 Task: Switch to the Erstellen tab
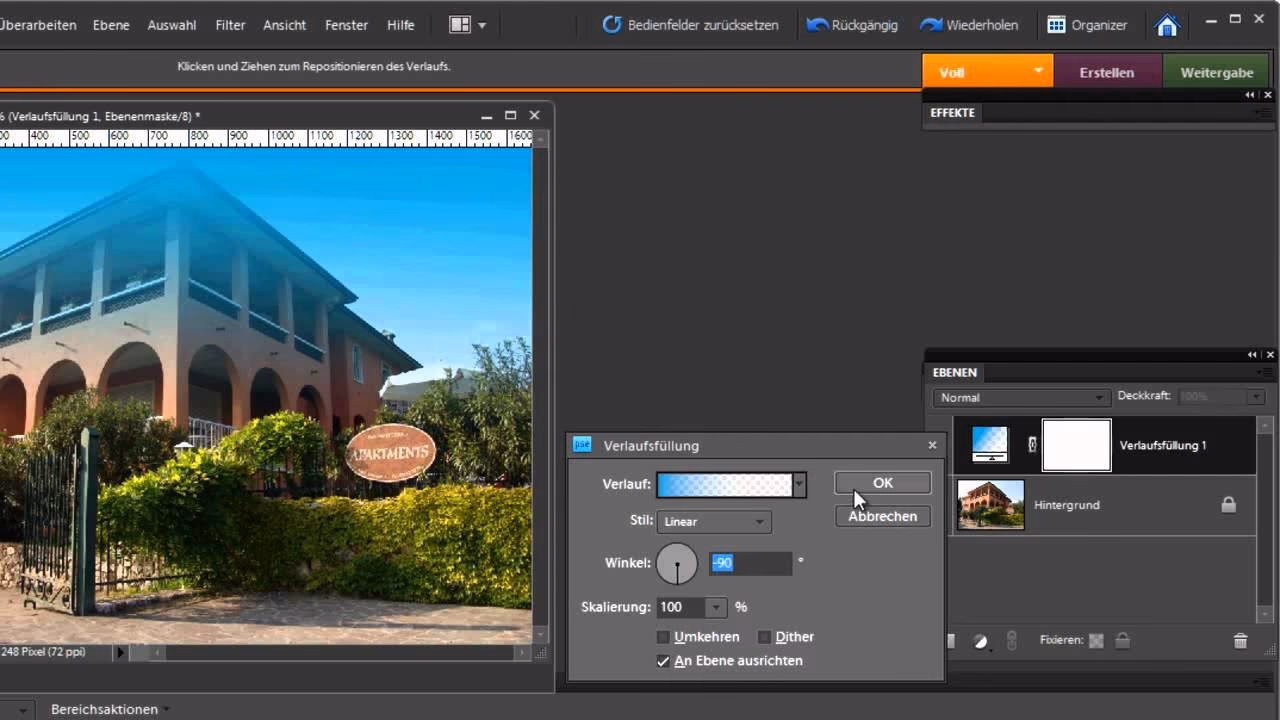[1107, 72]
